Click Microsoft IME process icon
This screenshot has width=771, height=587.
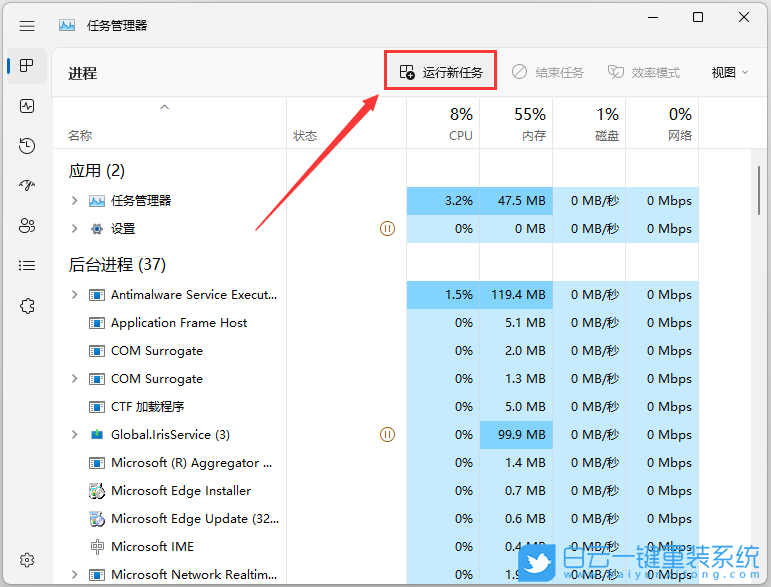pos(97,547)
